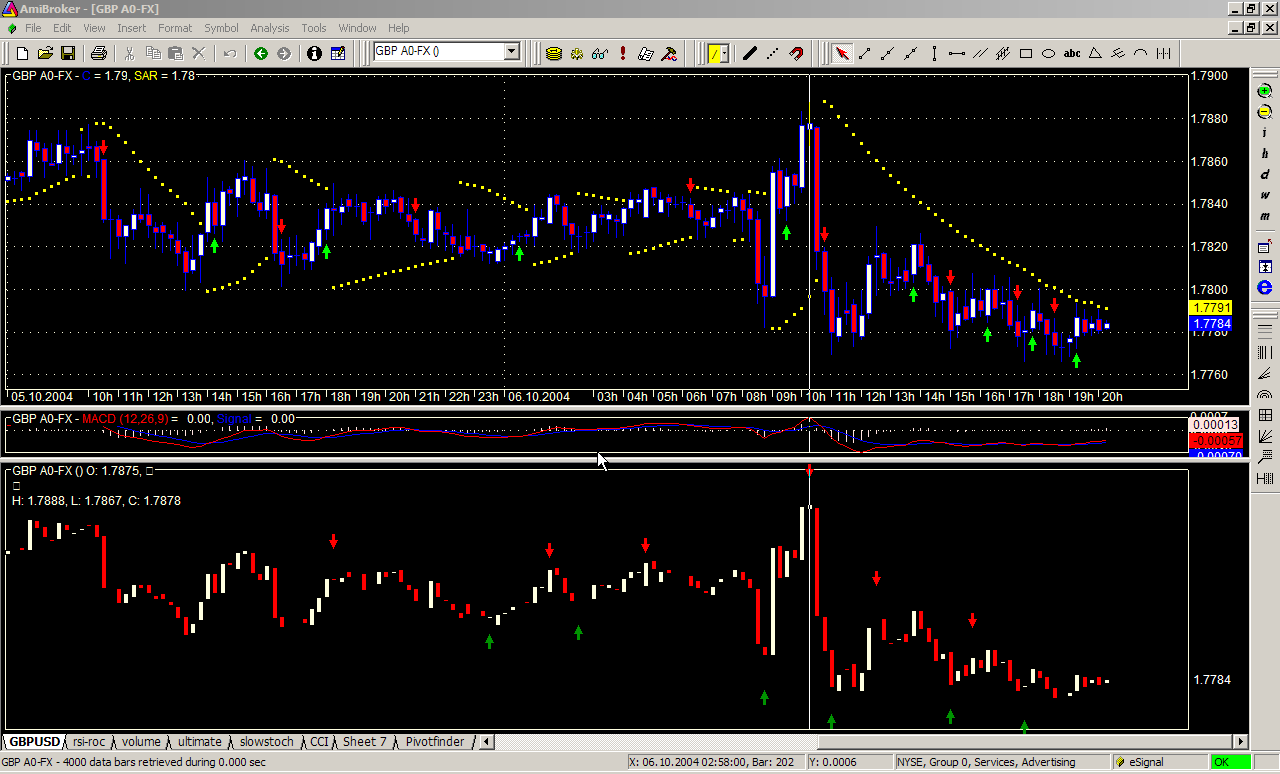This screenshot has width=1280, height=774.
Task: Click the green back navigation arrow
Action: pyautogui.click(x=261, y=53)
